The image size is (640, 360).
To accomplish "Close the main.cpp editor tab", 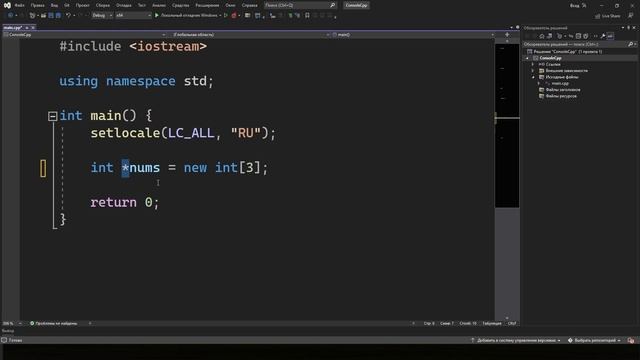I will coord(33,27).
